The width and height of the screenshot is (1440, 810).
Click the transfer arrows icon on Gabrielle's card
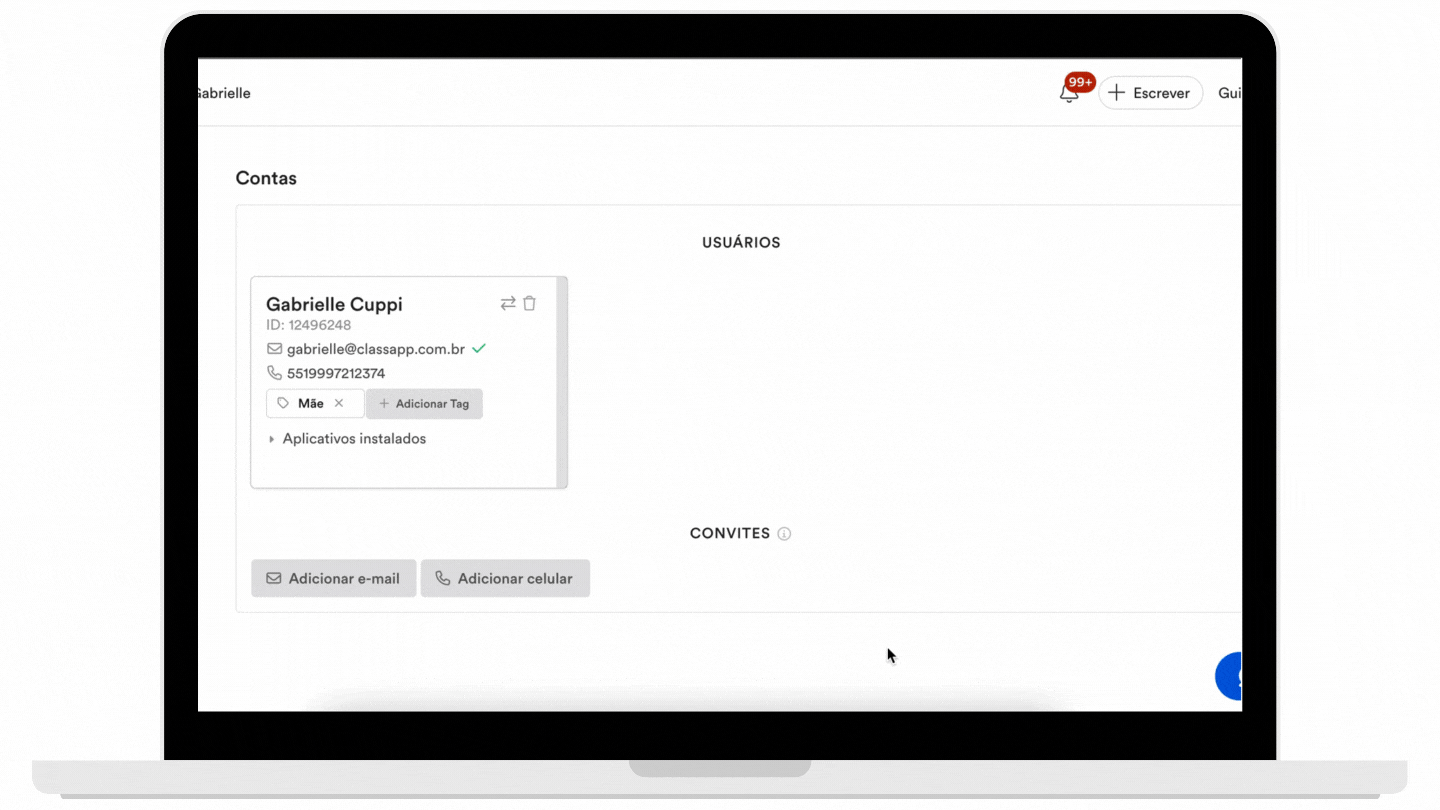coord(508,303)
